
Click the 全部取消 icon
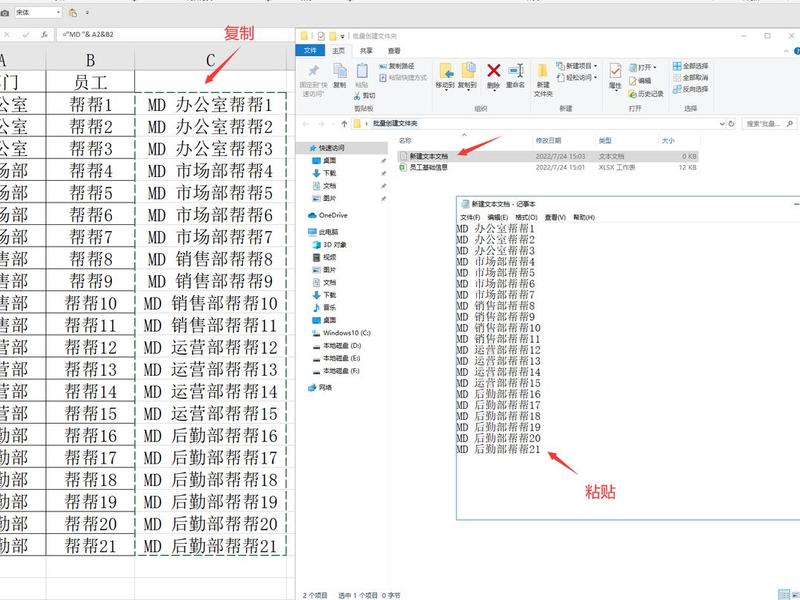pyautogui.click(x=677, y=78)
